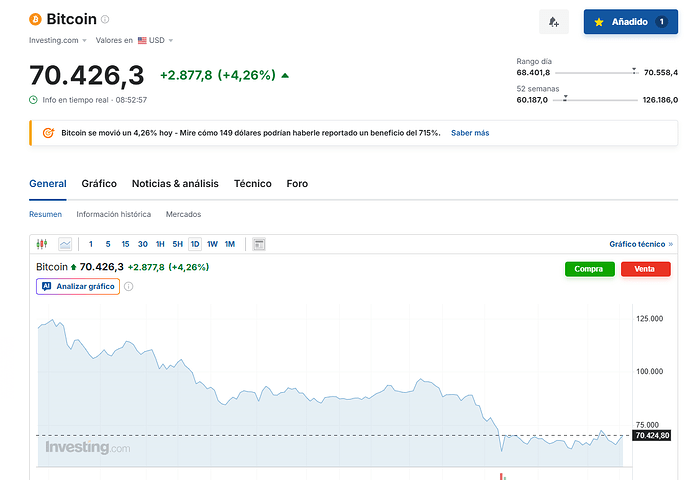
Task: Click the Rango día range slider
Action: [597, 73]
